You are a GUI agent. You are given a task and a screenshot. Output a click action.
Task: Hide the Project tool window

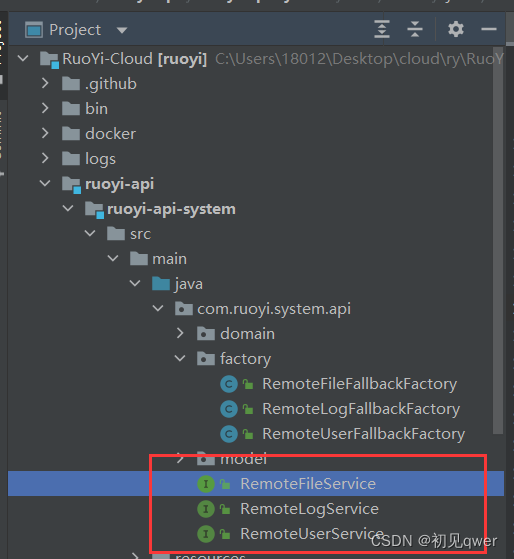489,29
